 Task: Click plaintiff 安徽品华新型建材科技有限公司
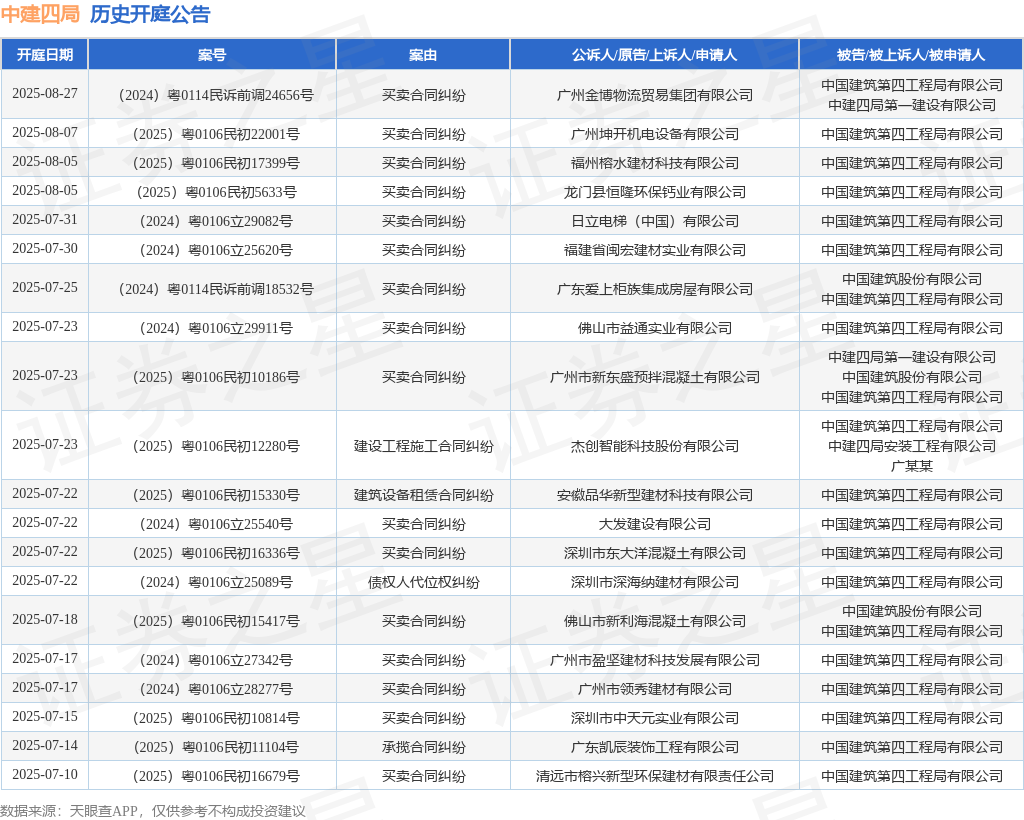tap(654, 496)
